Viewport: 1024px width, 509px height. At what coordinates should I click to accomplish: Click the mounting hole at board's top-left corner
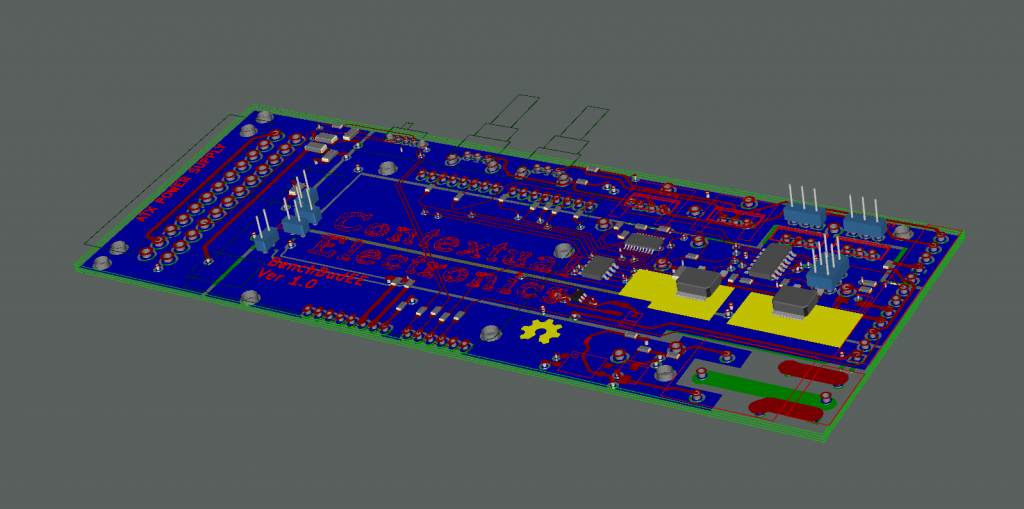click(x=264, y=118)
